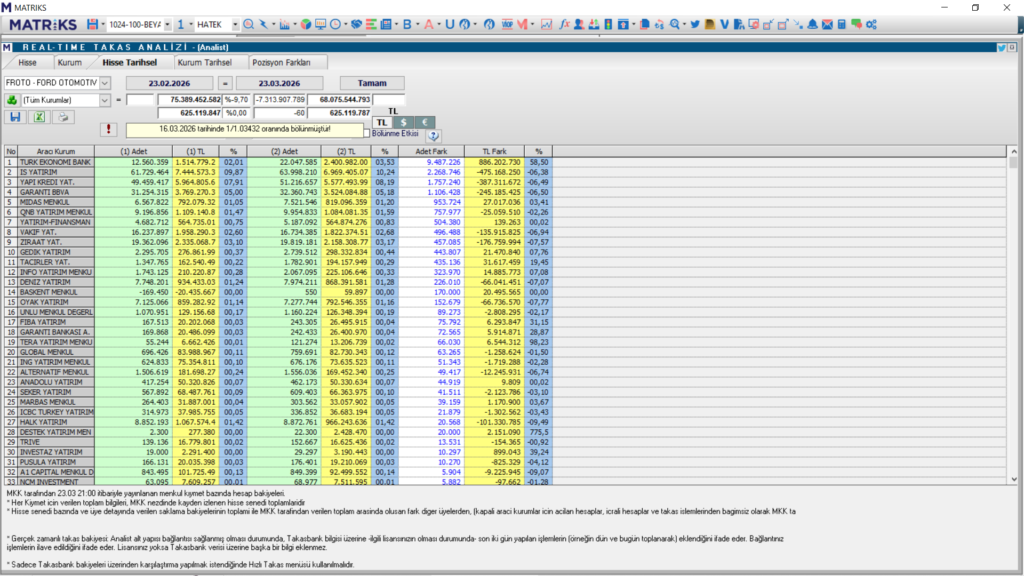1024x576 pixels.
Task: Sort by the Aracı Kurum column header
Action: click(x=56, y=151)
